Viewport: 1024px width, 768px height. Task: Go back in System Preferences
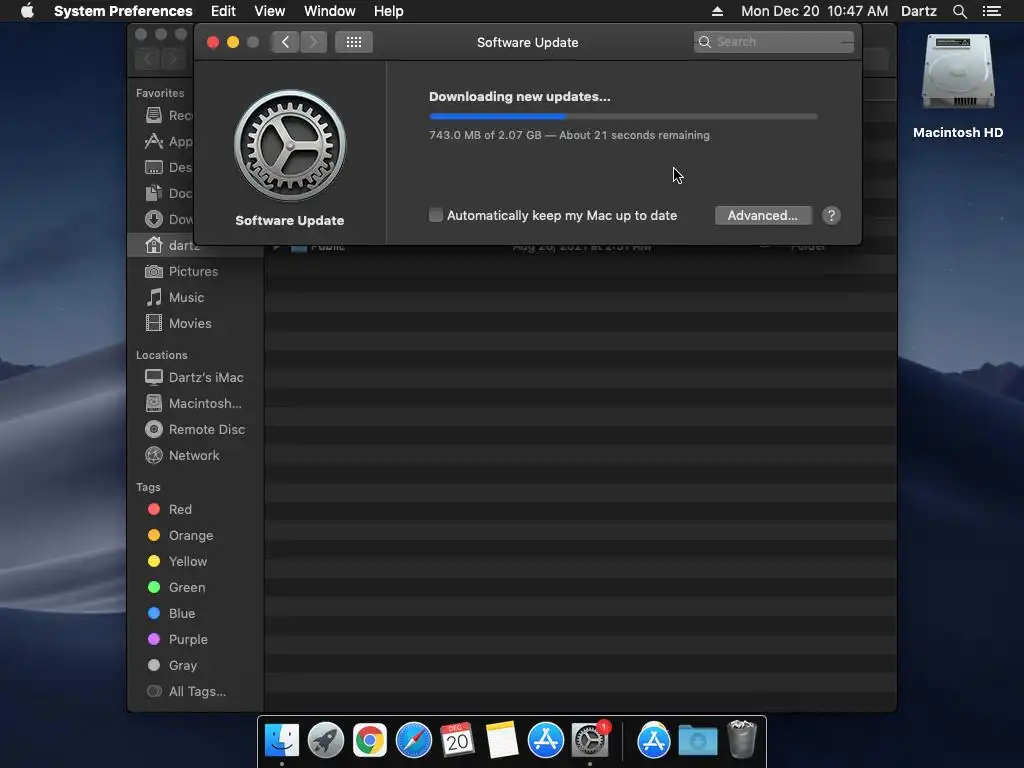(x=285, y=42)
